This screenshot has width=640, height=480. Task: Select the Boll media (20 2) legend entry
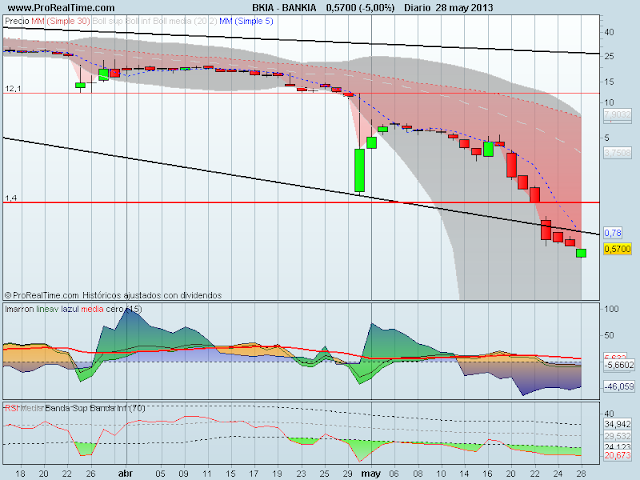185,21
